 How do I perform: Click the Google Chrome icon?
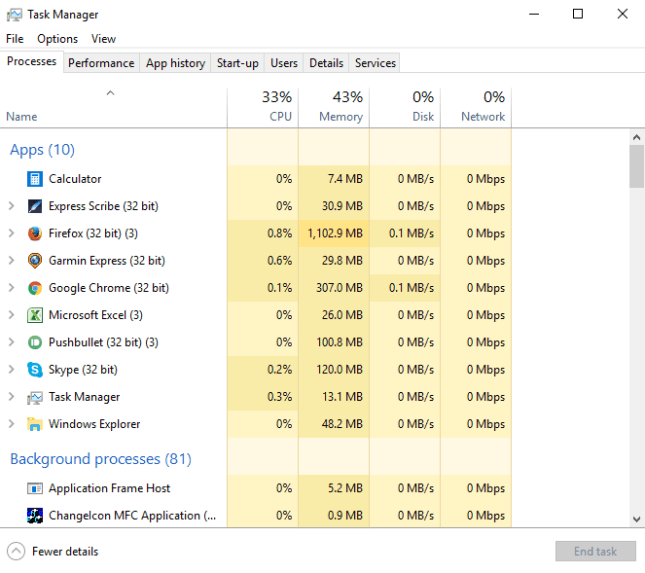35,288
